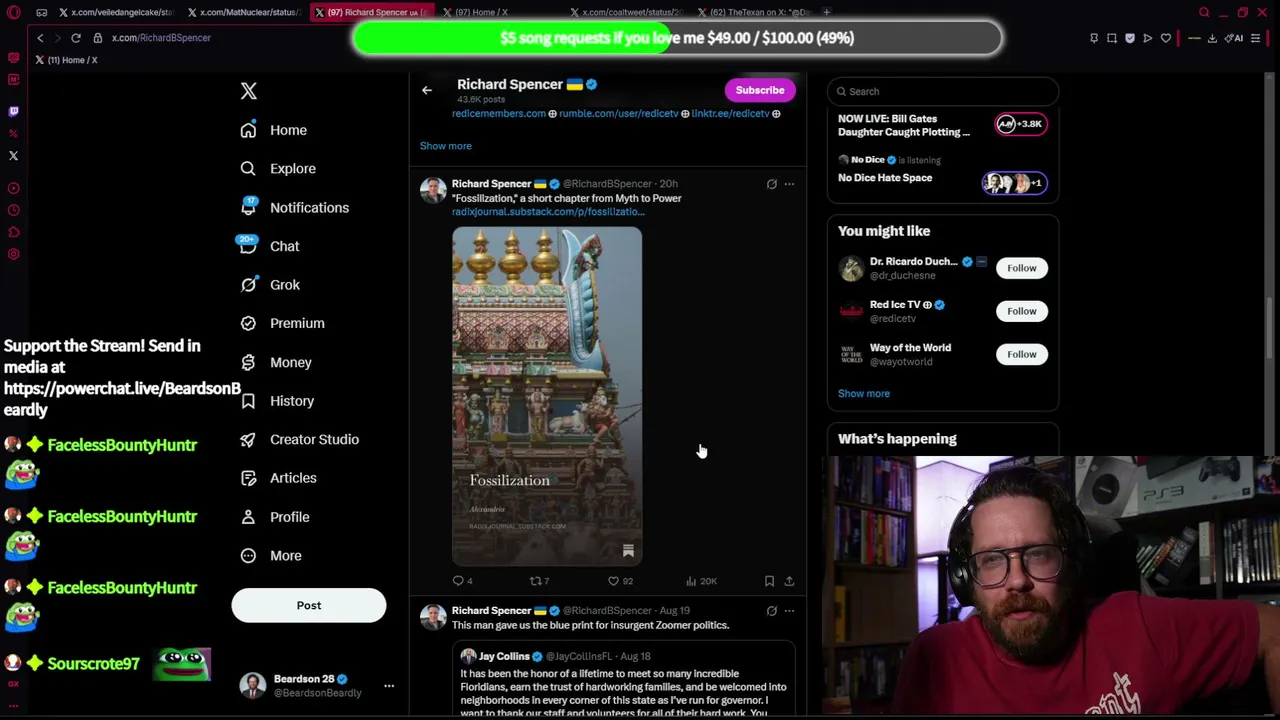
Task: Launch Grok from the left navigation
Action: click(x=270, y=285)
